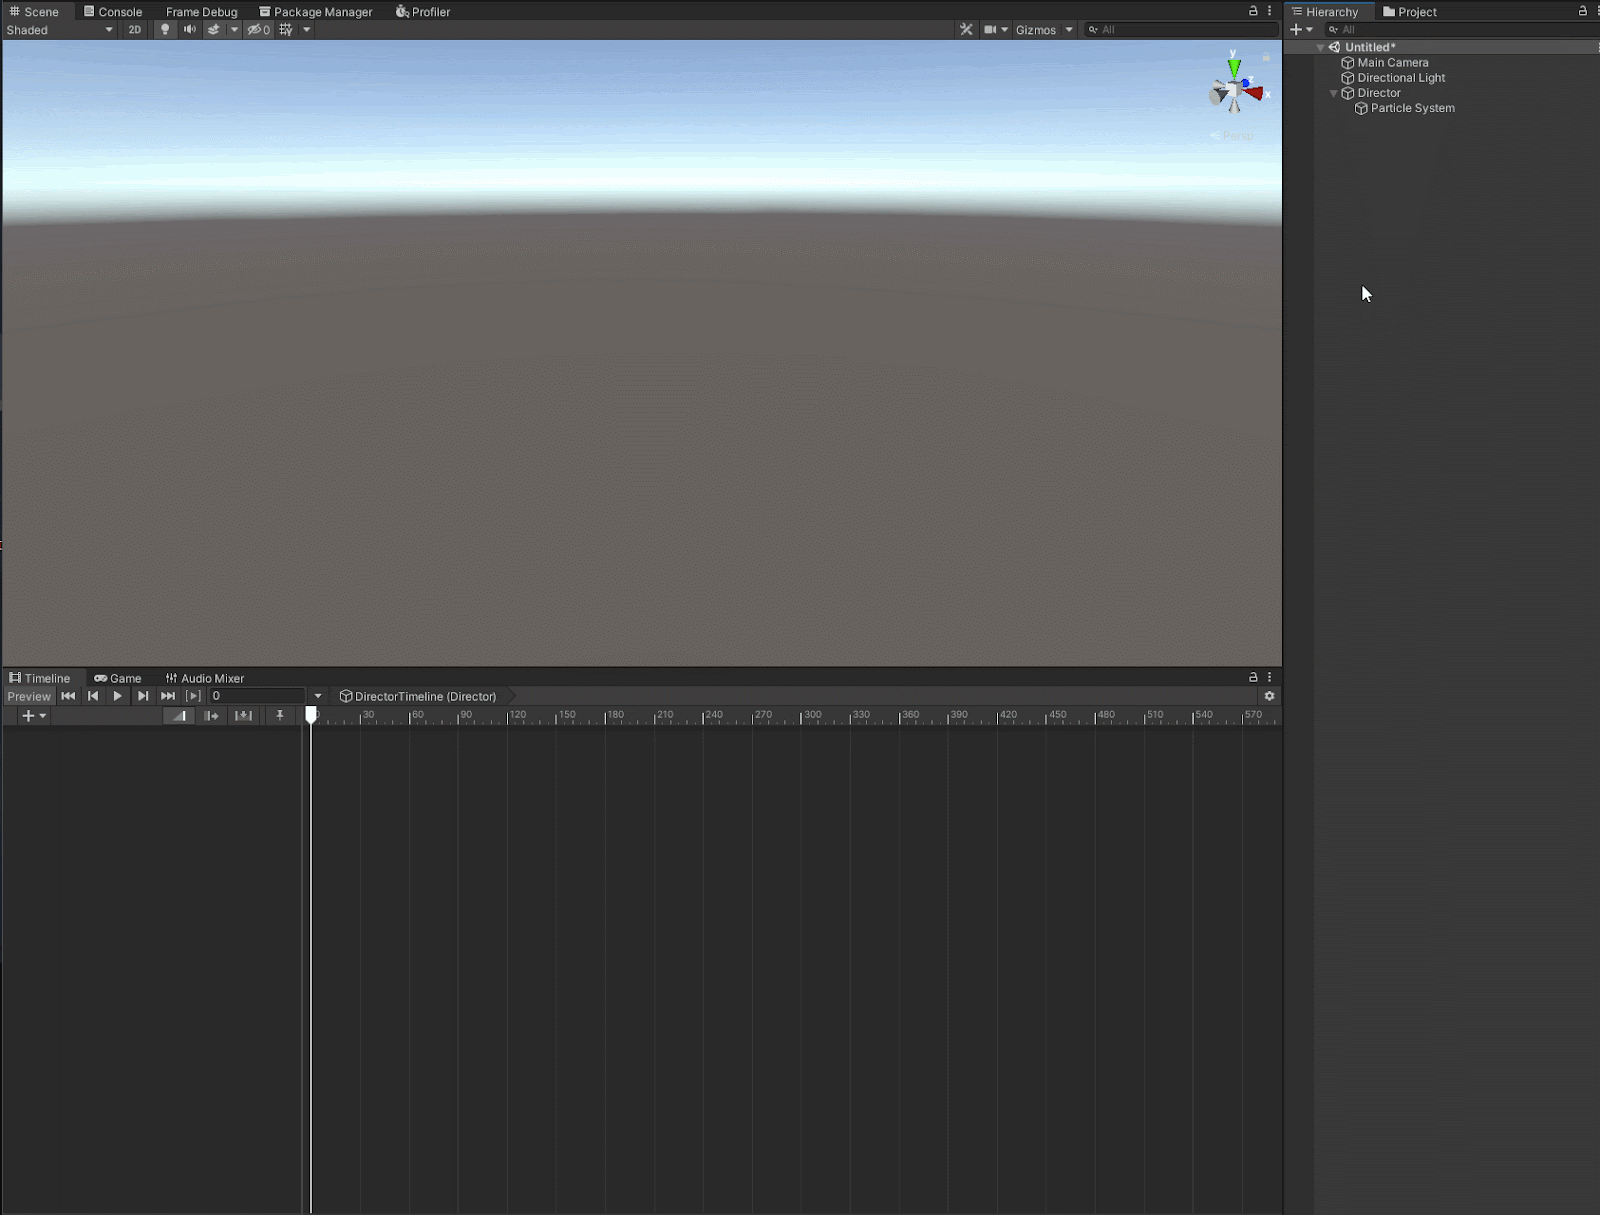Go to the start of the timeline
This screenshot has height=1215, width=1600.
[x=68, y=696]
